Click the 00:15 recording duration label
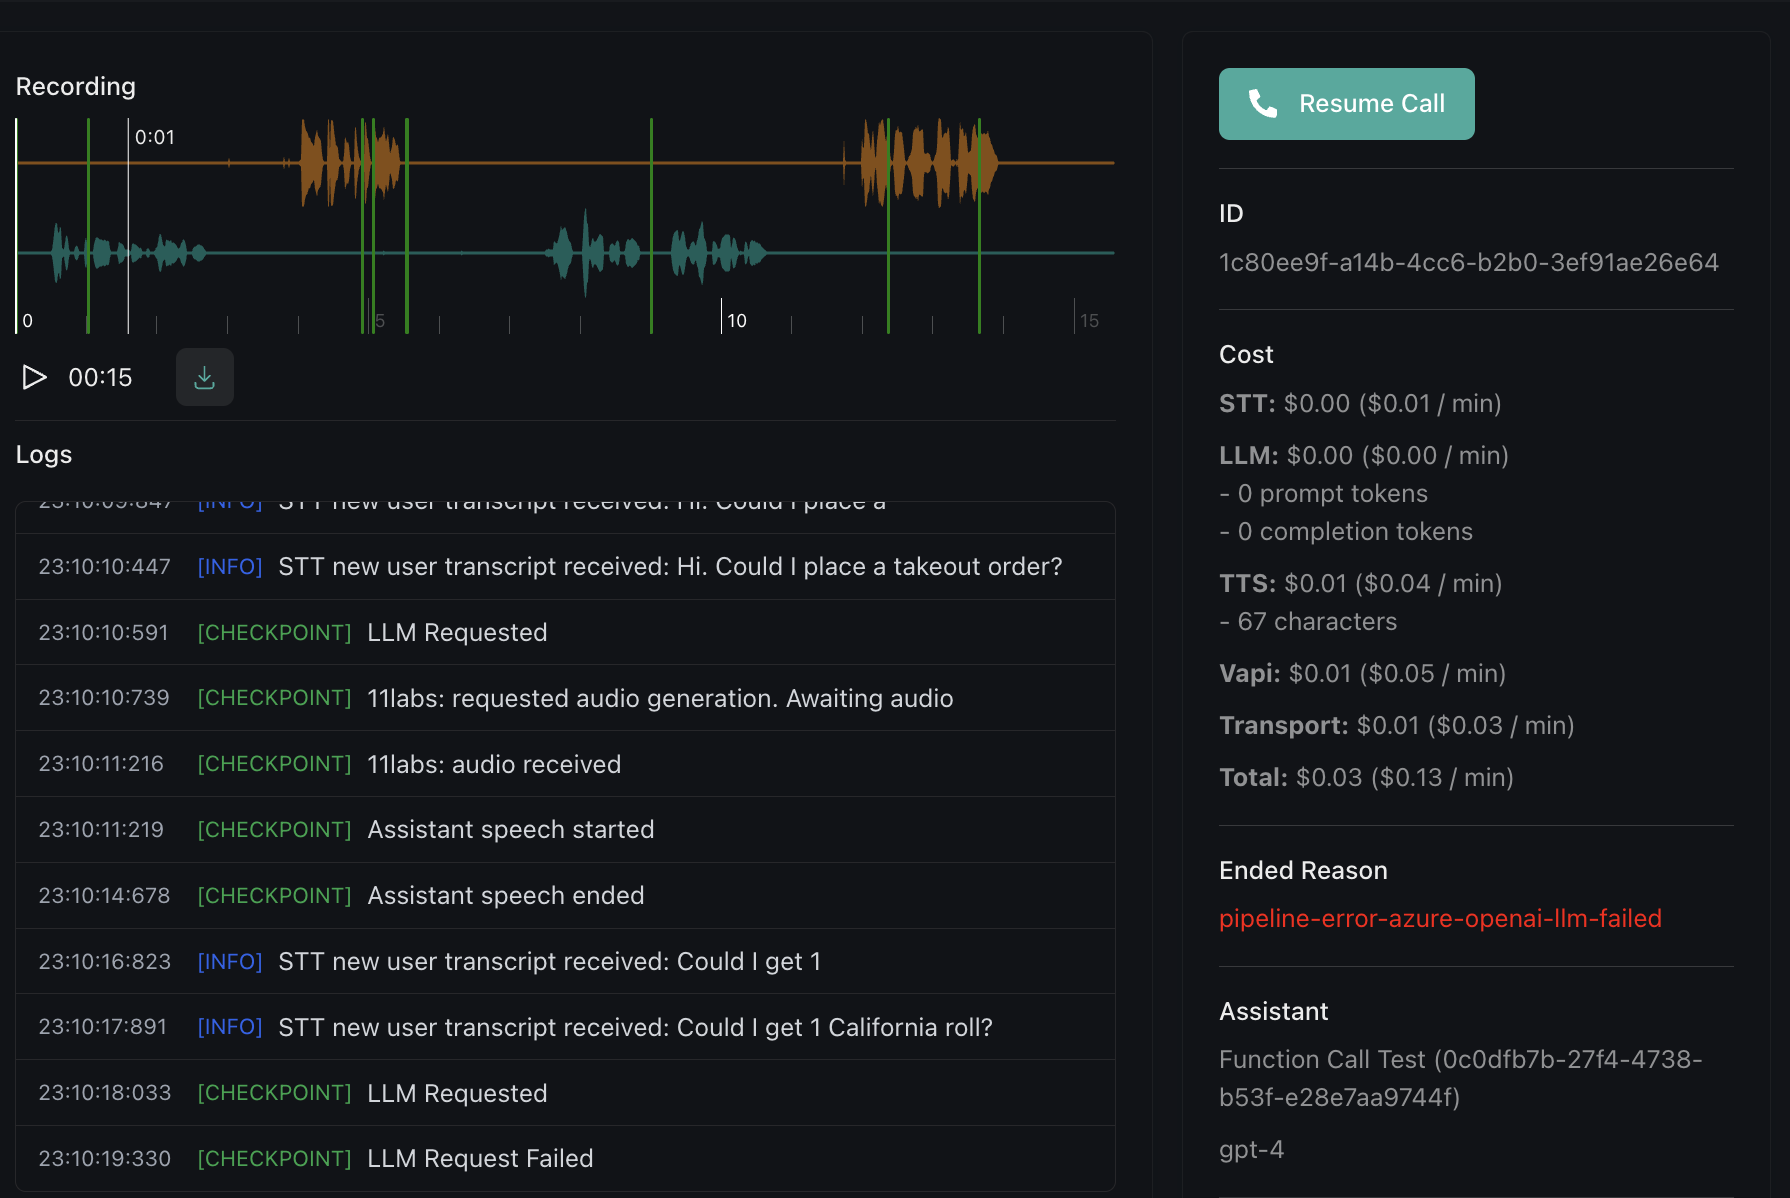 pos(100,377)
